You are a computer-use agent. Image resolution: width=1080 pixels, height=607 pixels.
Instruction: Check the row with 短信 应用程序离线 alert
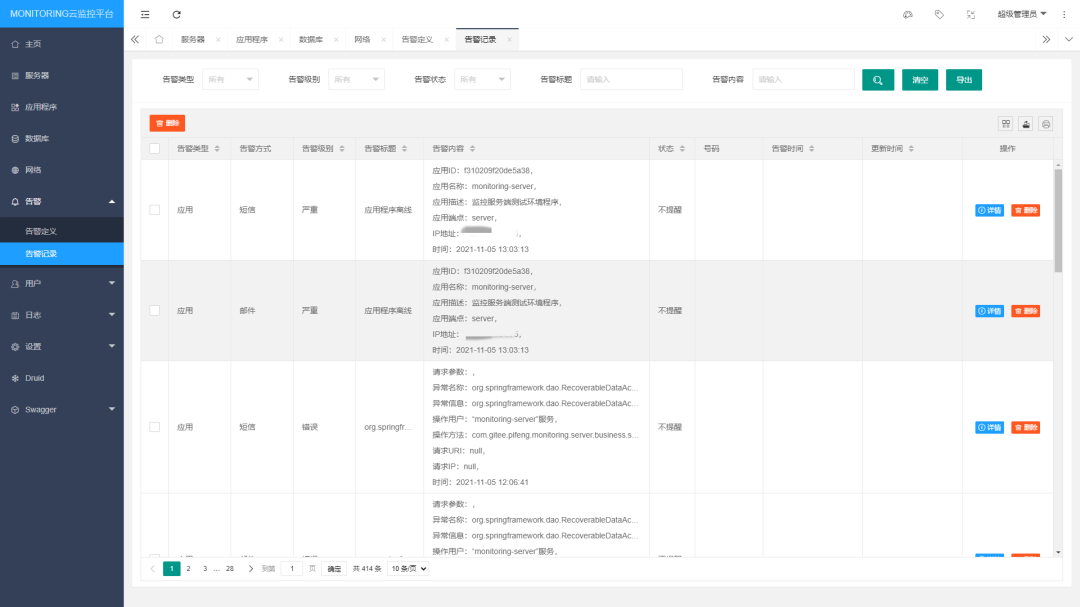tap(154, 210)
